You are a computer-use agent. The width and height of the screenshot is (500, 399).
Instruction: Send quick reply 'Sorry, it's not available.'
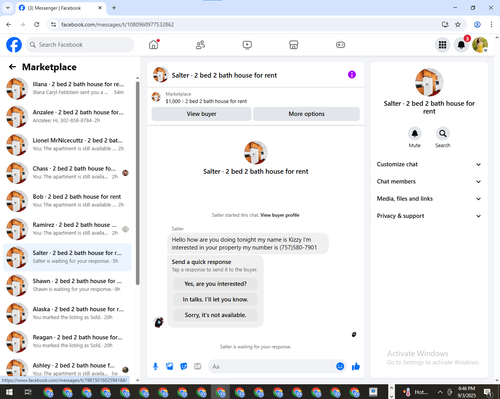(x=215, y=315)
